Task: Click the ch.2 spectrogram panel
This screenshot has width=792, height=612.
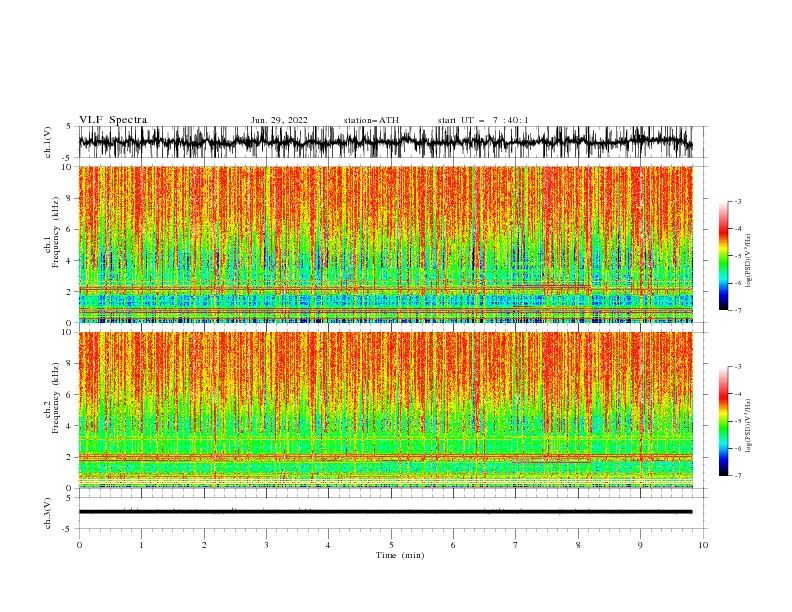Action: click(386, 410)
